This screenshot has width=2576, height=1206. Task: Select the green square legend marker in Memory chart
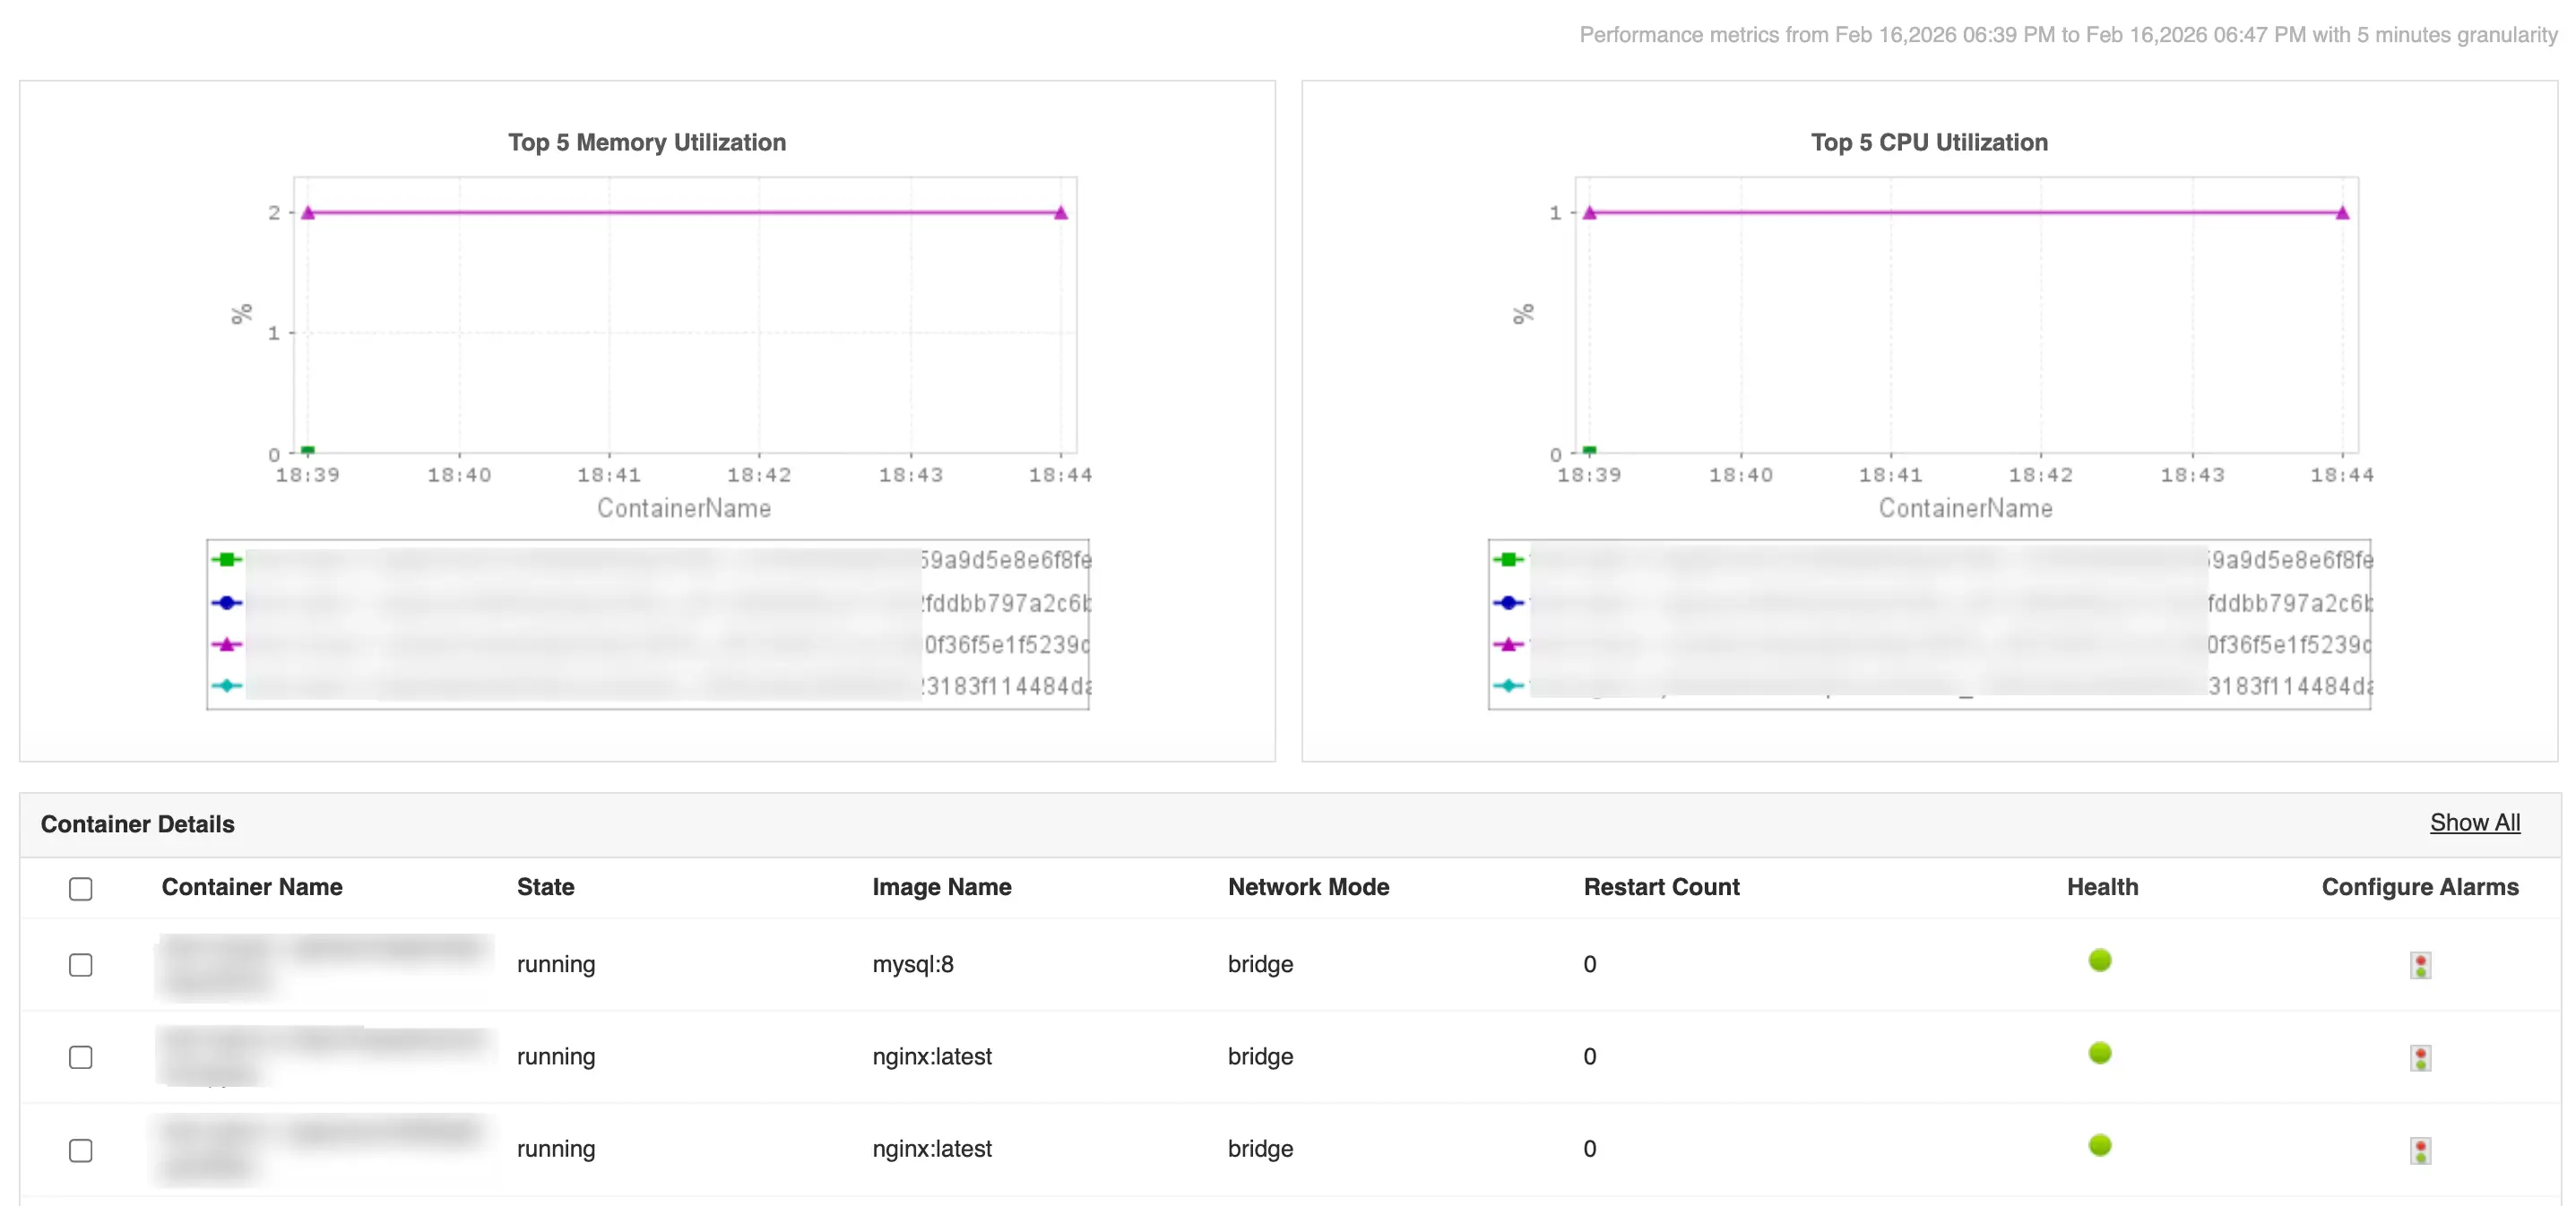pyautogui.click(x=227, y=559)
